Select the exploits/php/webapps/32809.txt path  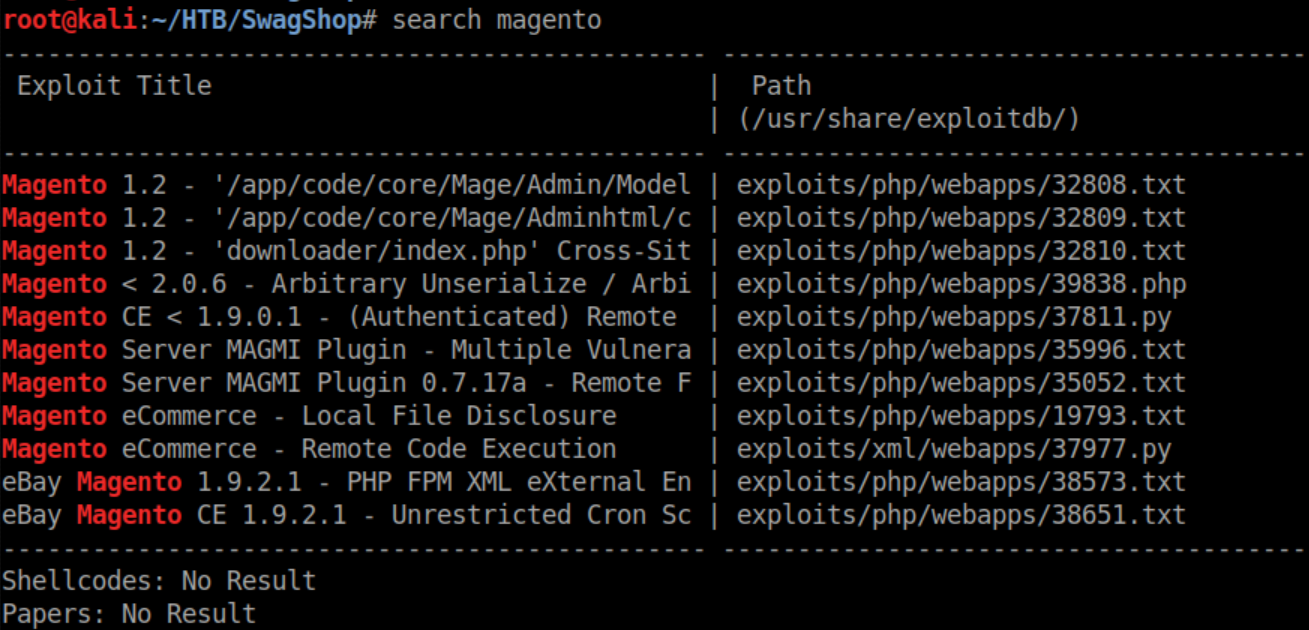[960, 218]
